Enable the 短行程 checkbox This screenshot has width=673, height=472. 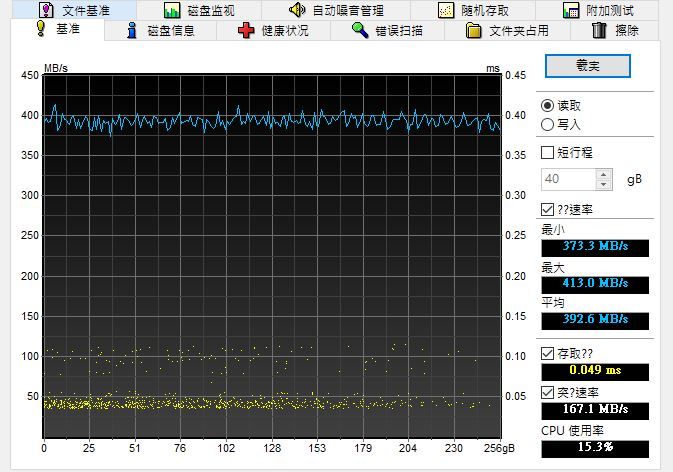[547, 152]
